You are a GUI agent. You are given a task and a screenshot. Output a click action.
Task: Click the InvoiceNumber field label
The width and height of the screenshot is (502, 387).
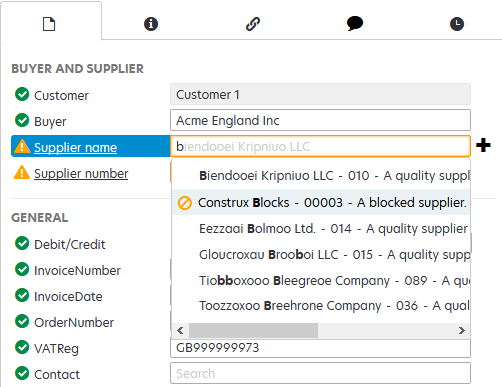pyautogui.click(x=77, y=270)
